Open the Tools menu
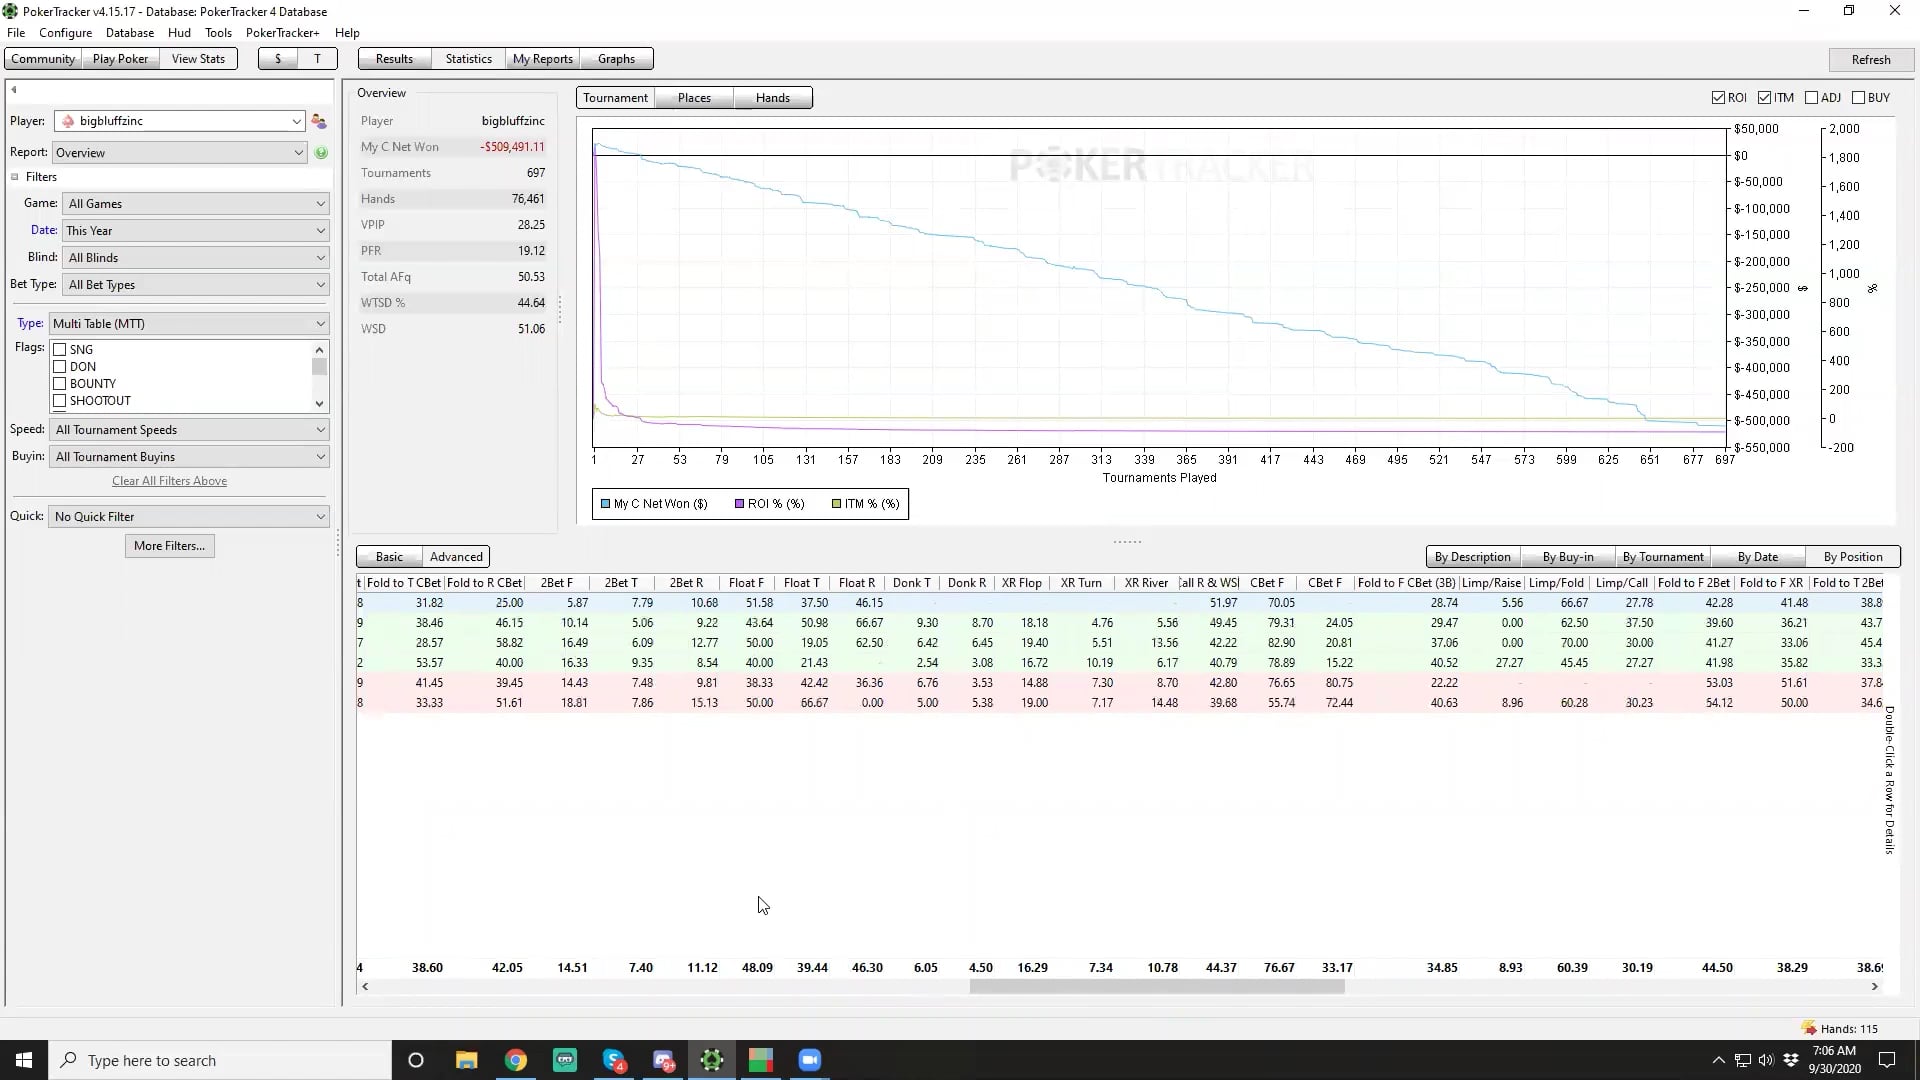This screenshot has width=1920, height=1080. [218, 32]
